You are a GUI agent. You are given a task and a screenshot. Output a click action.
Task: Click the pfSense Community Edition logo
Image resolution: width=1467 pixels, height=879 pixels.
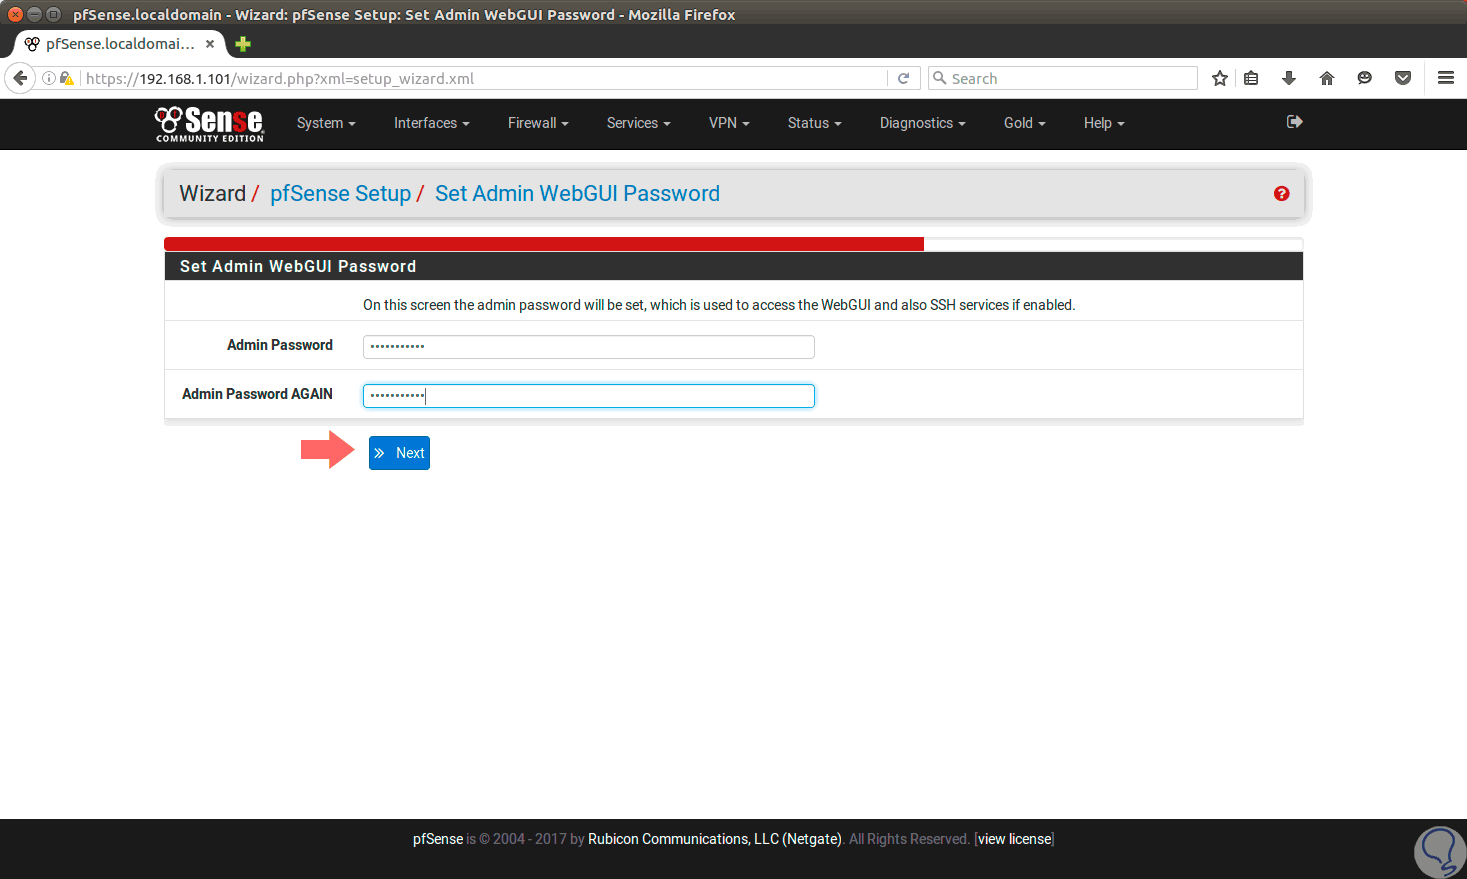209,124
